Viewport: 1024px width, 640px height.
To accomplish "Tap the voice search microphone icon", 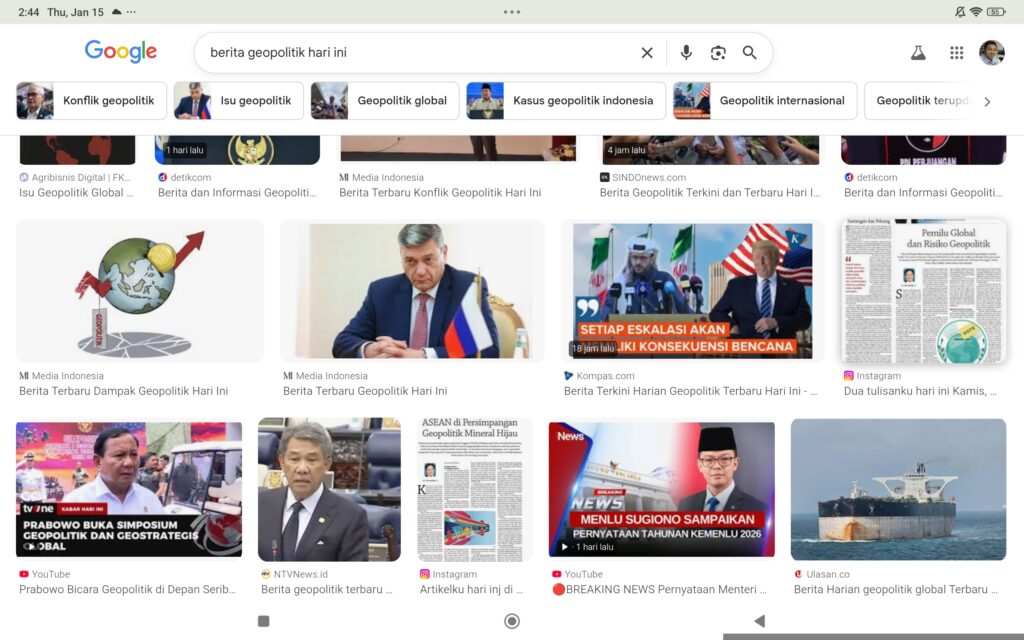I will click(686, 53).
